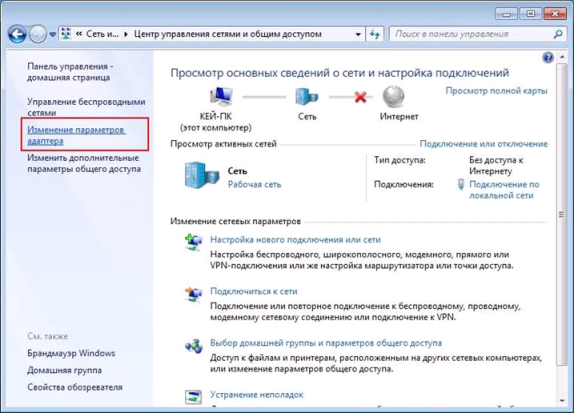The width and height of the screenshot is (574, 413).
Task: Click the grayed Forward arrow button
Action: (38, 34)
